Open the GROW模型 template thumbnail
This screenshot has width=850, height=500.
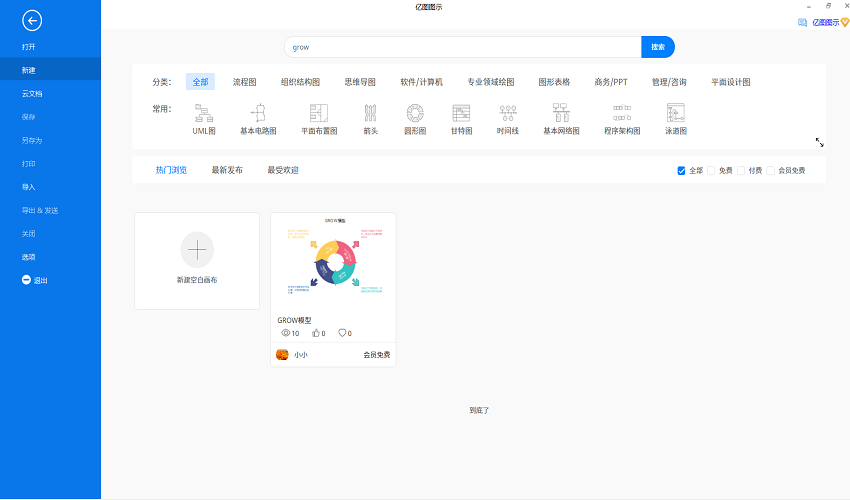pyautogui.click(x=333, y=262)
